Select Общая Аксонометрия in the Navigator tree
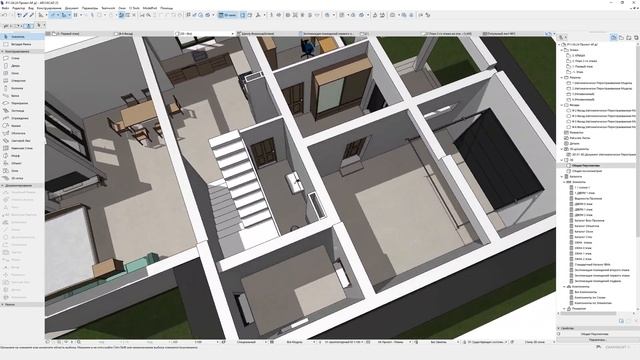Screen dimensions: 640x360 pyautogui.click(x=587, y=171)
